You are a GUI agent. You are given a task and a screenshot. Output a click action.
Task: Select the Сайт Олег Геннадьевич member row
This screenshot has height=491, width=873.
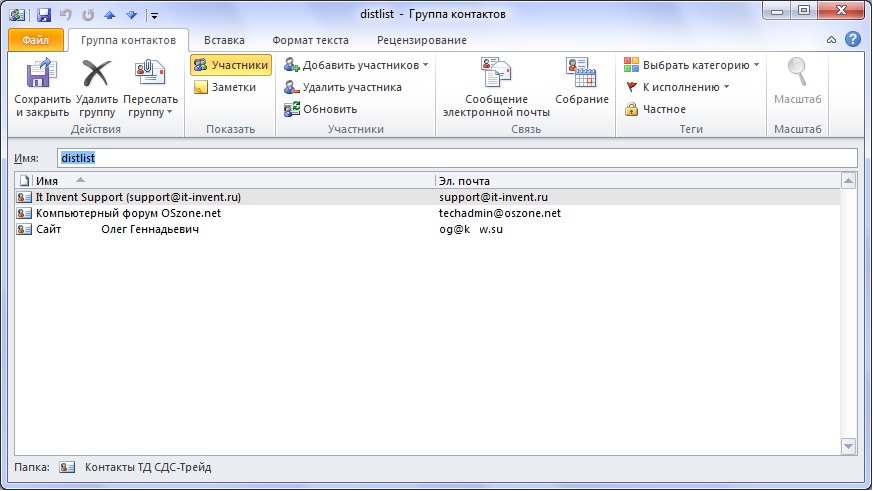pyautogui.click(x=428, y=229)
